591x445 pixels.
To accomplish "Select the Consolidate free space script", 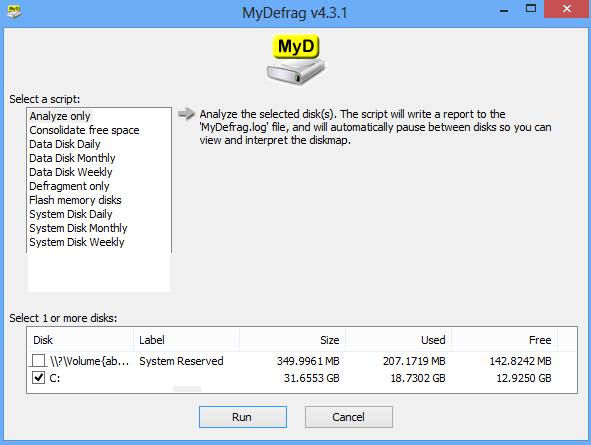I will [x=84, y=130].
